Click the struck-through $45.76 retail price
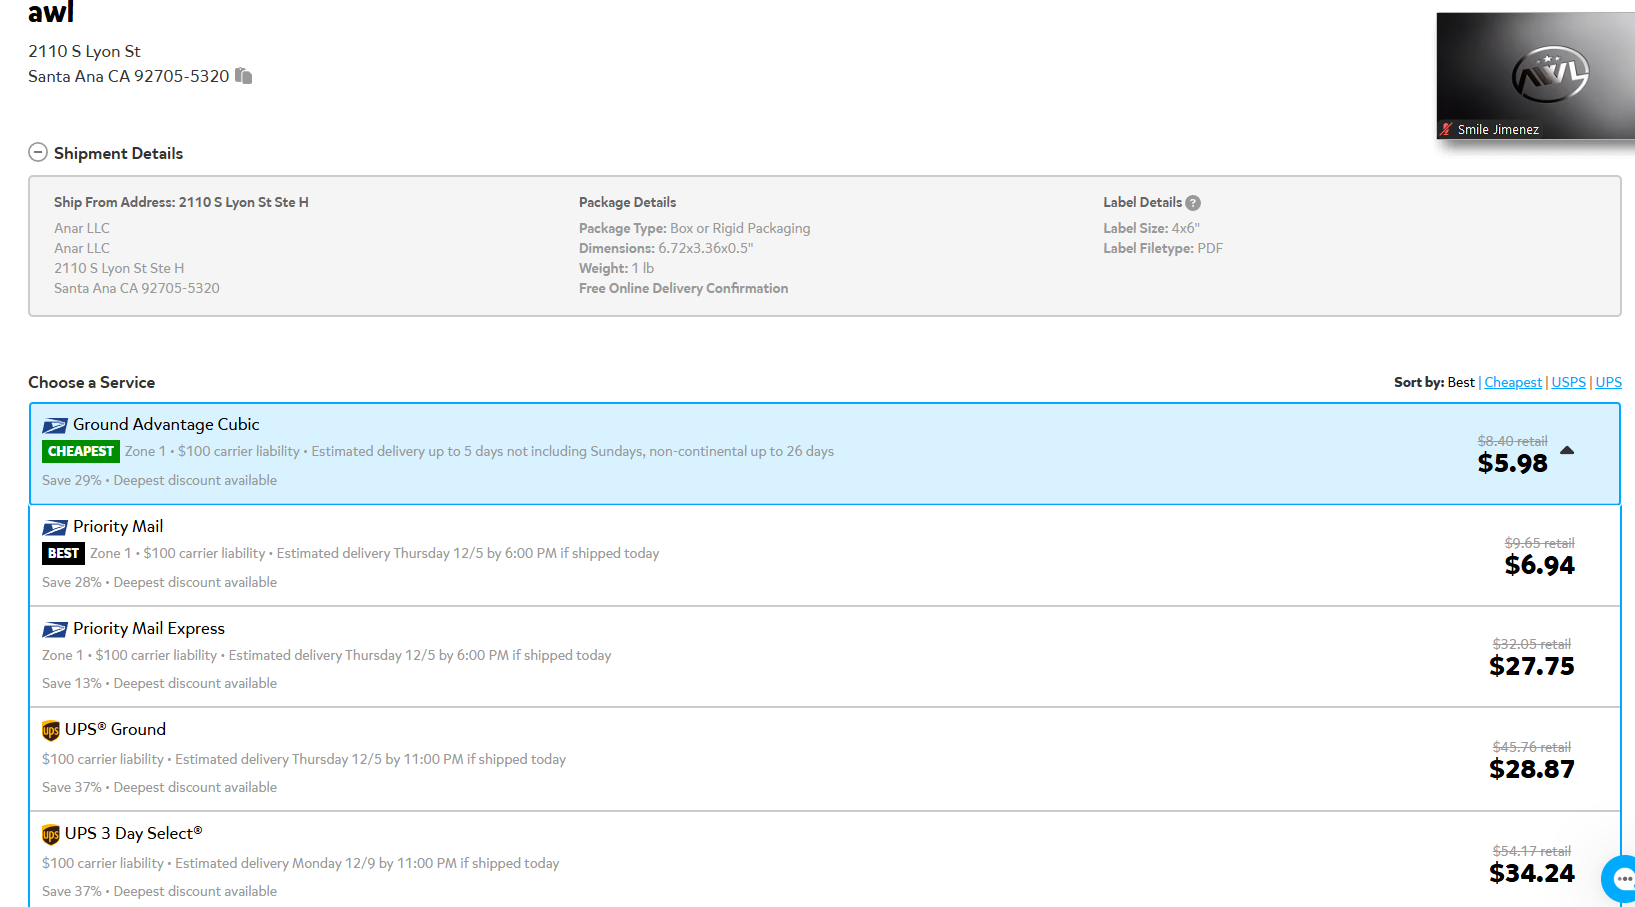This screenshot has width=1635, height=907. click(1531, 747)
